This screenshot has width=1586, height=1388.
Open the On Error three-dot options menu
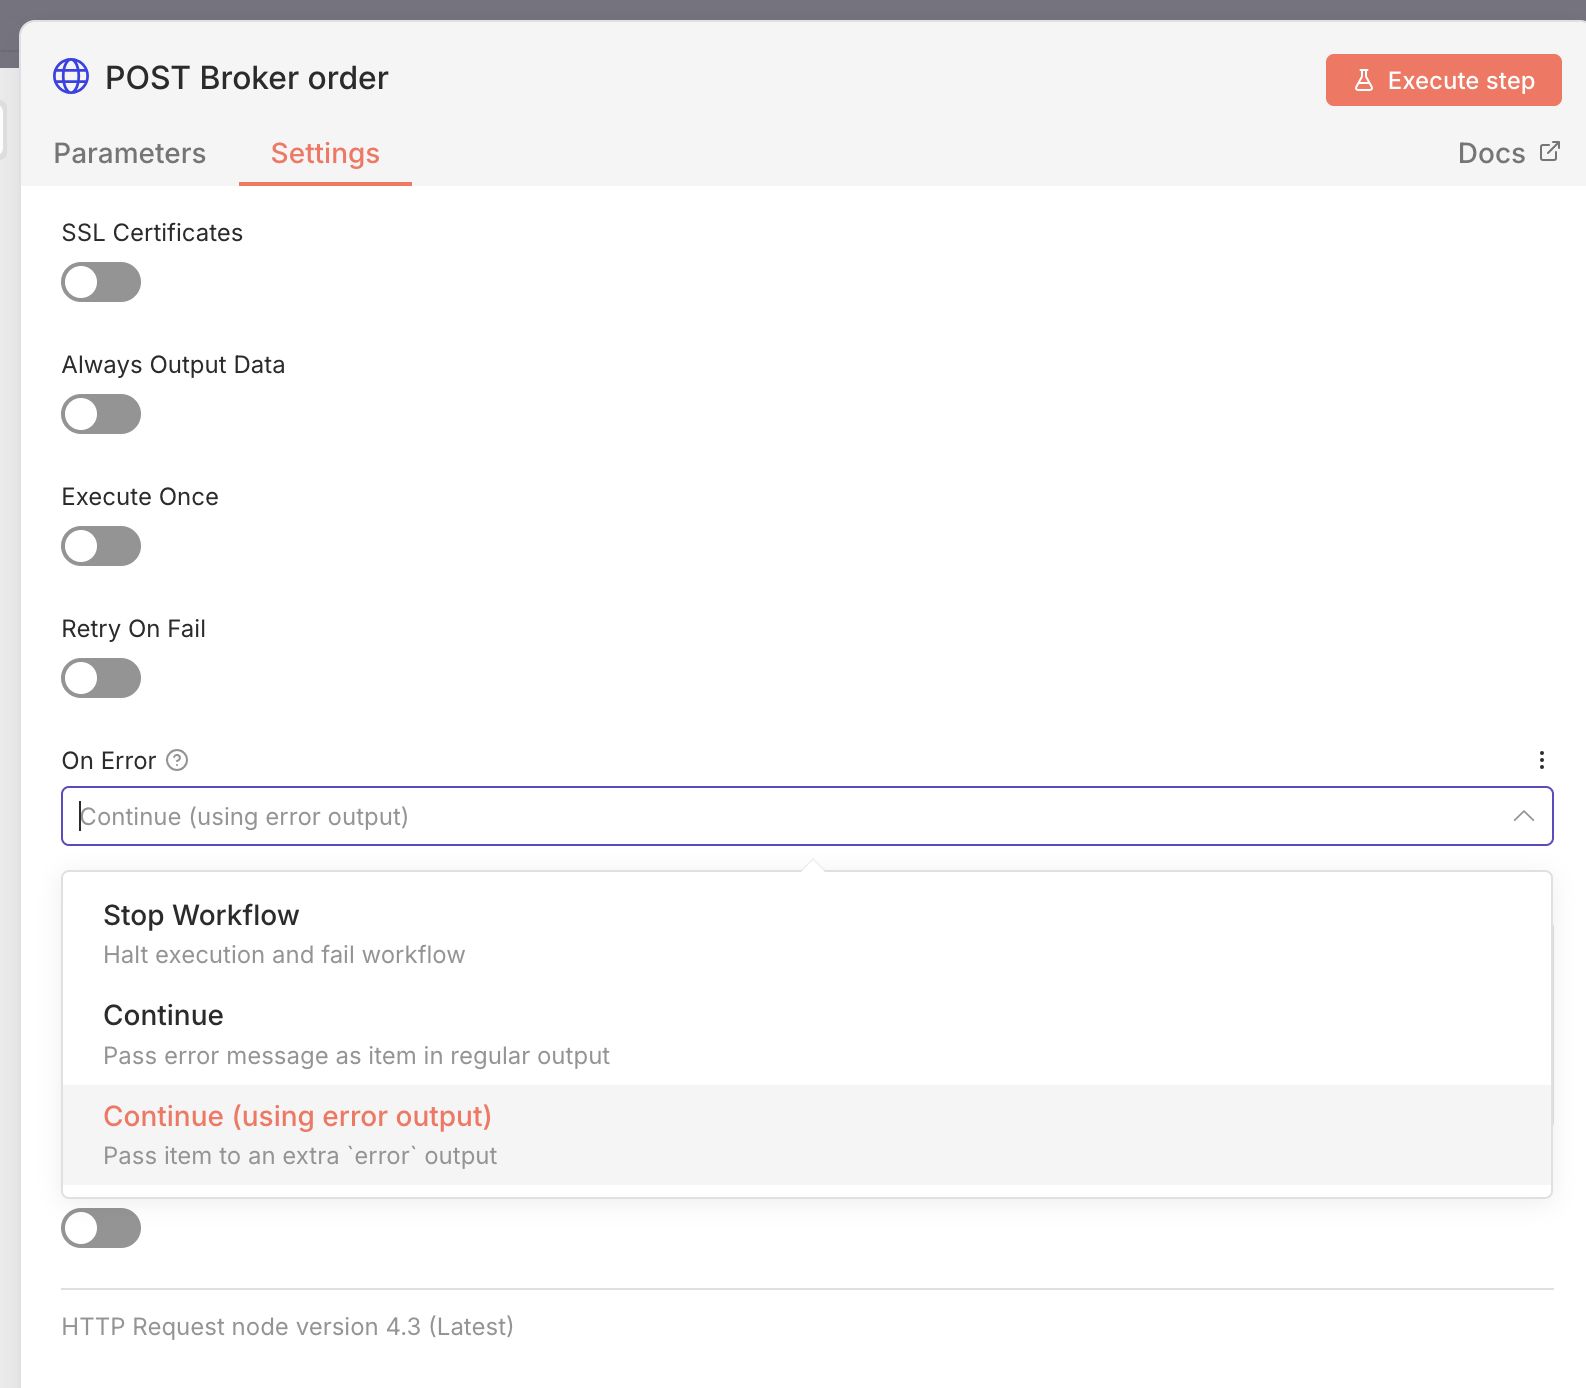(x=1541, y=760)
